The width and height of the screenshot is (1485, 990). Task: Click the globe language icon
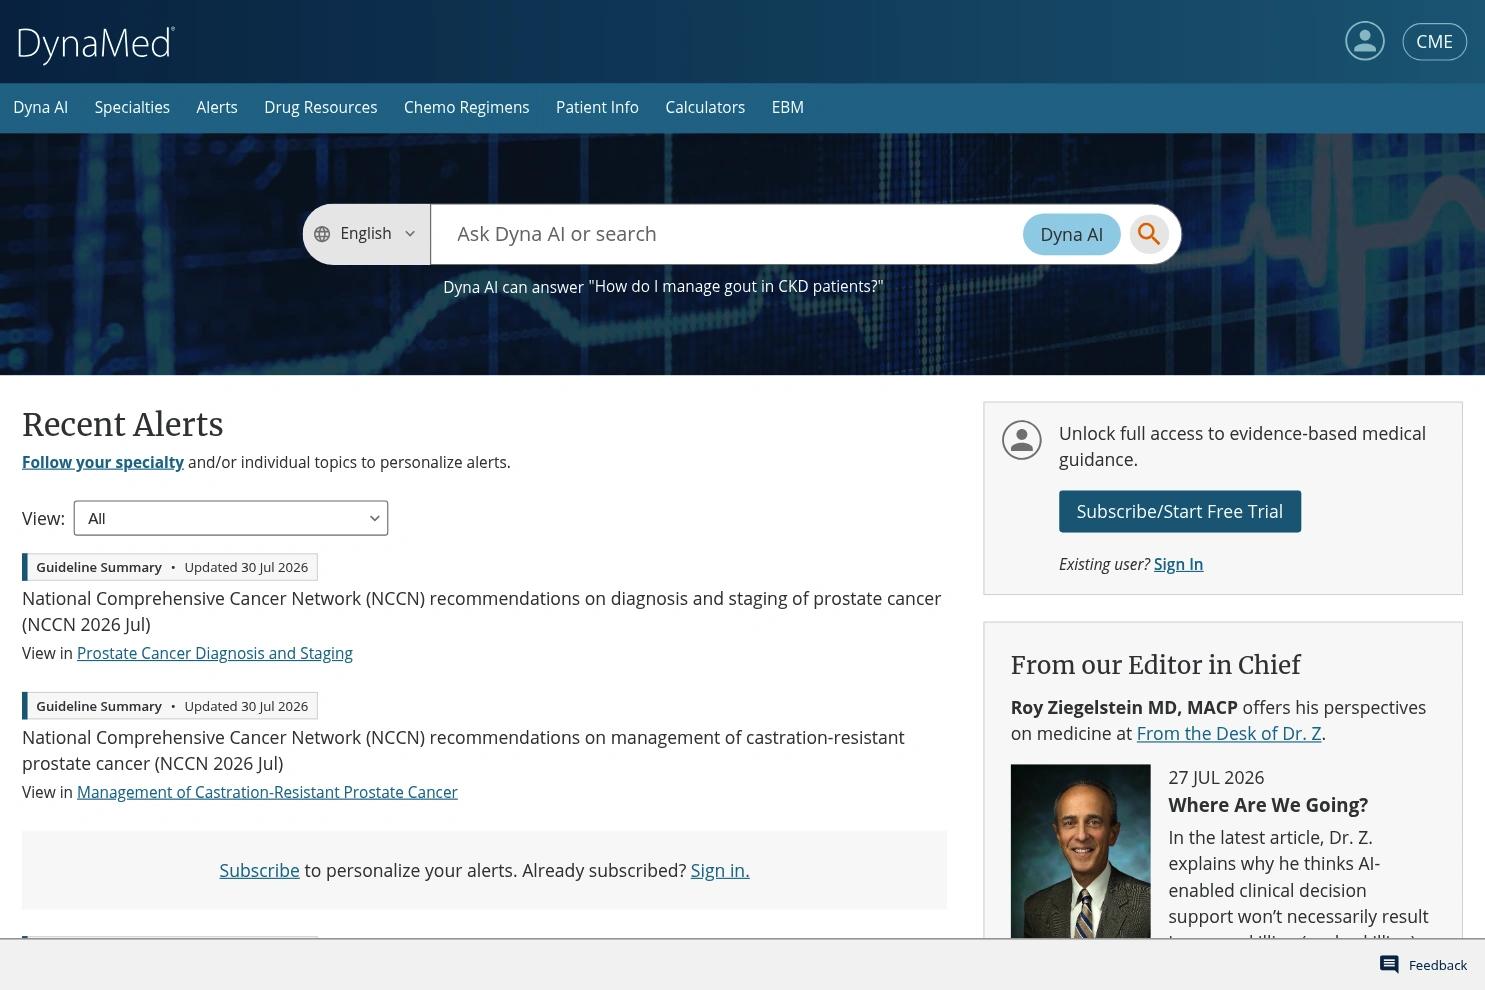point(322,234)
